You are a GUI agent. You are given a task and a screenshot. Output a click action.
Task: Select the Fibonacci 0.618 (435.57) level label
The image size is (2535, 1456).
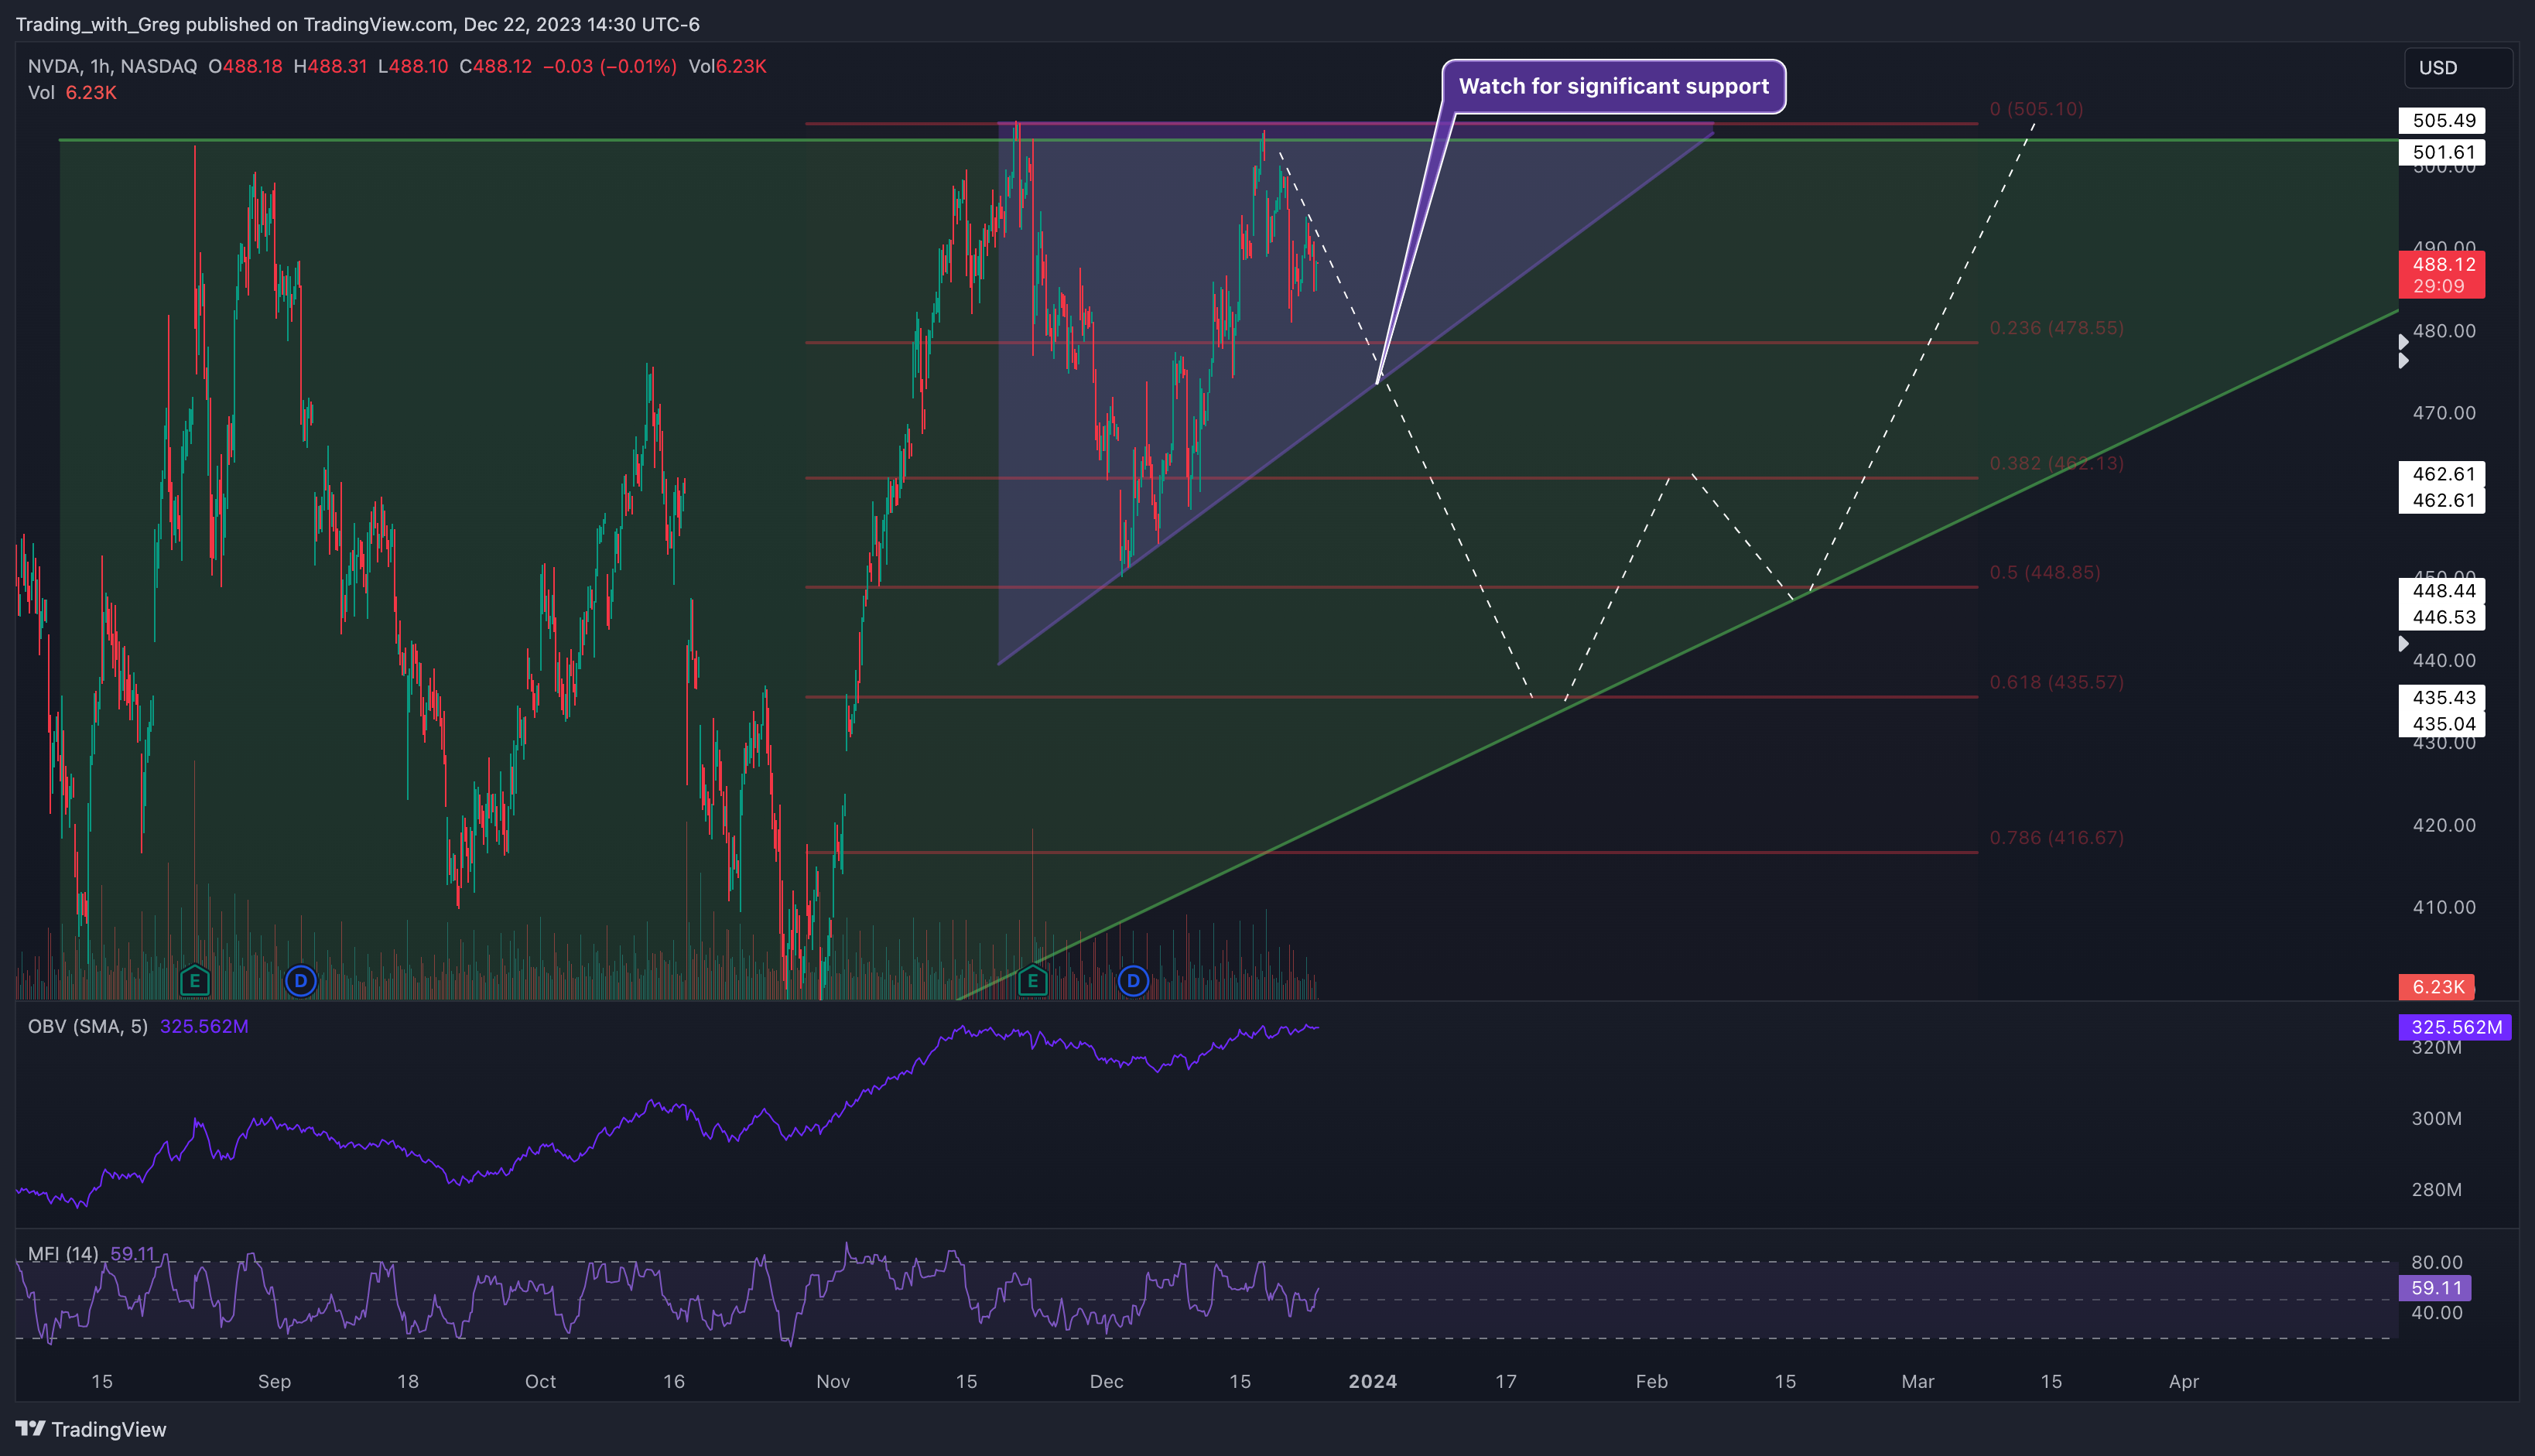tap(2056, 682)
